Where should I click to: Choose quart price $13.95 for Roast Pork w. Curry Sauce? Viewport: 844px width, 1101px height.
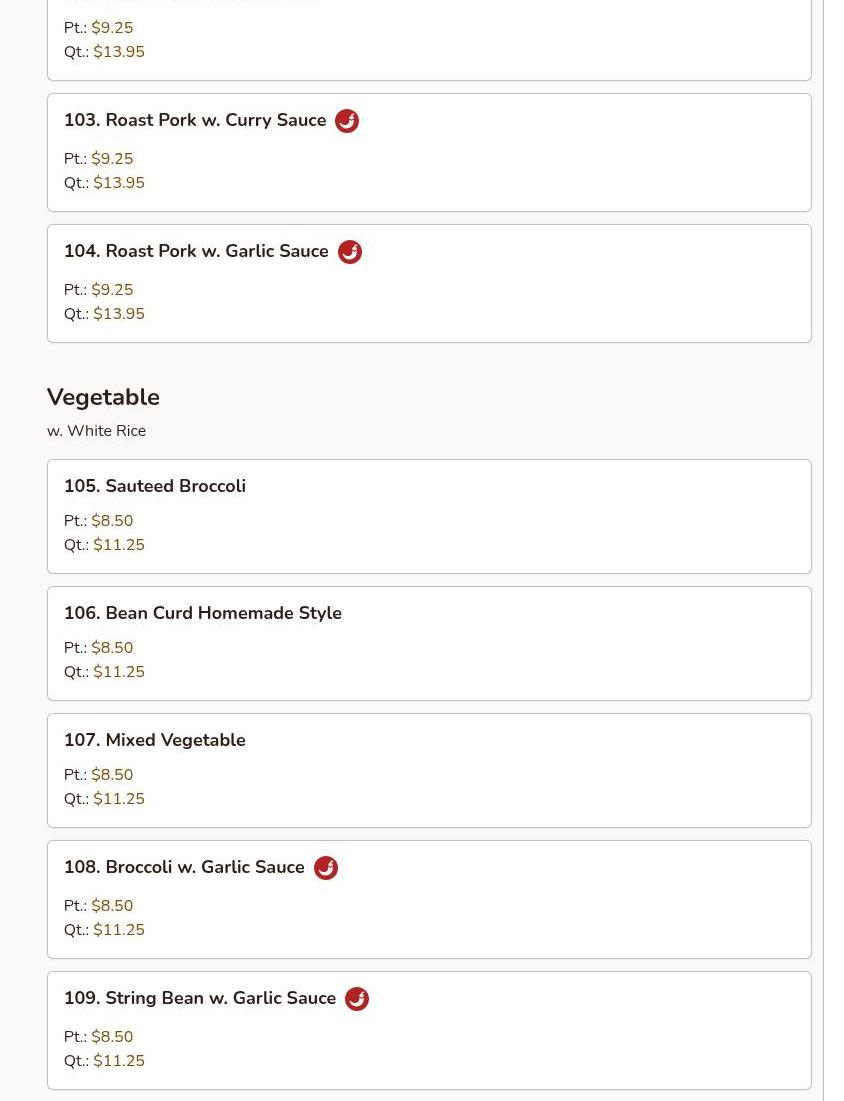coord(119,183)
